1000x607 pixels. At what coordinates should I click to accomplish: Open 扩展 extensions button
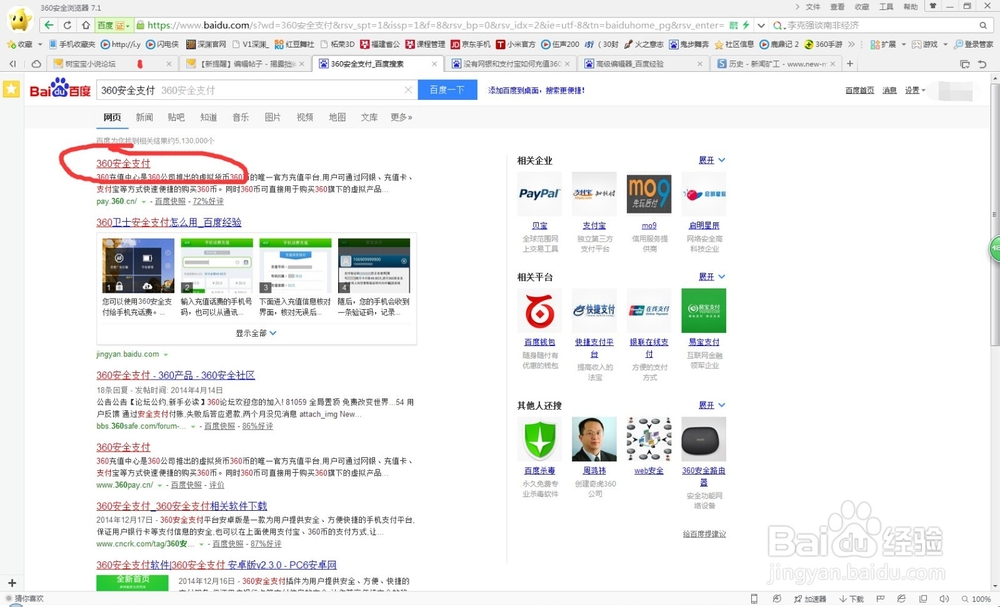pyautogui.click(x=883, y=44)
